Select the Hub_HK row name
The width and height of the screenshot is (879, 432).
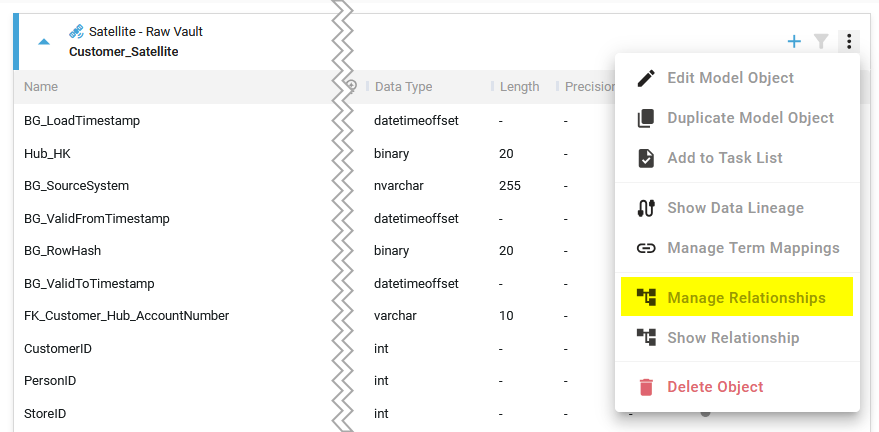pos(47,154)
